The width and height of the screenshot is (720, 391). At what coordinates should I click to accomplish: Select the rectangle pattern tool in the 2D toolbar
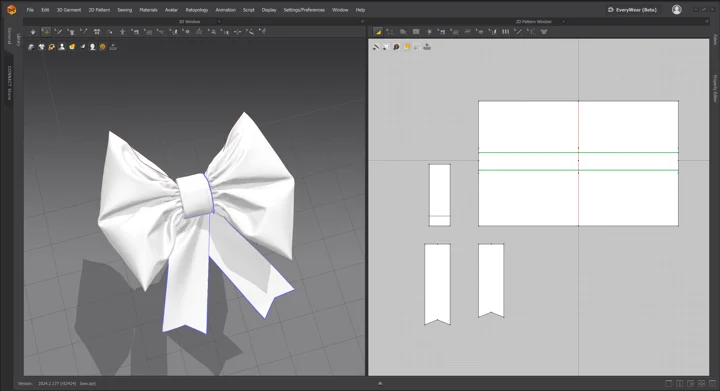pyautogui.click(x=416, y=32)
